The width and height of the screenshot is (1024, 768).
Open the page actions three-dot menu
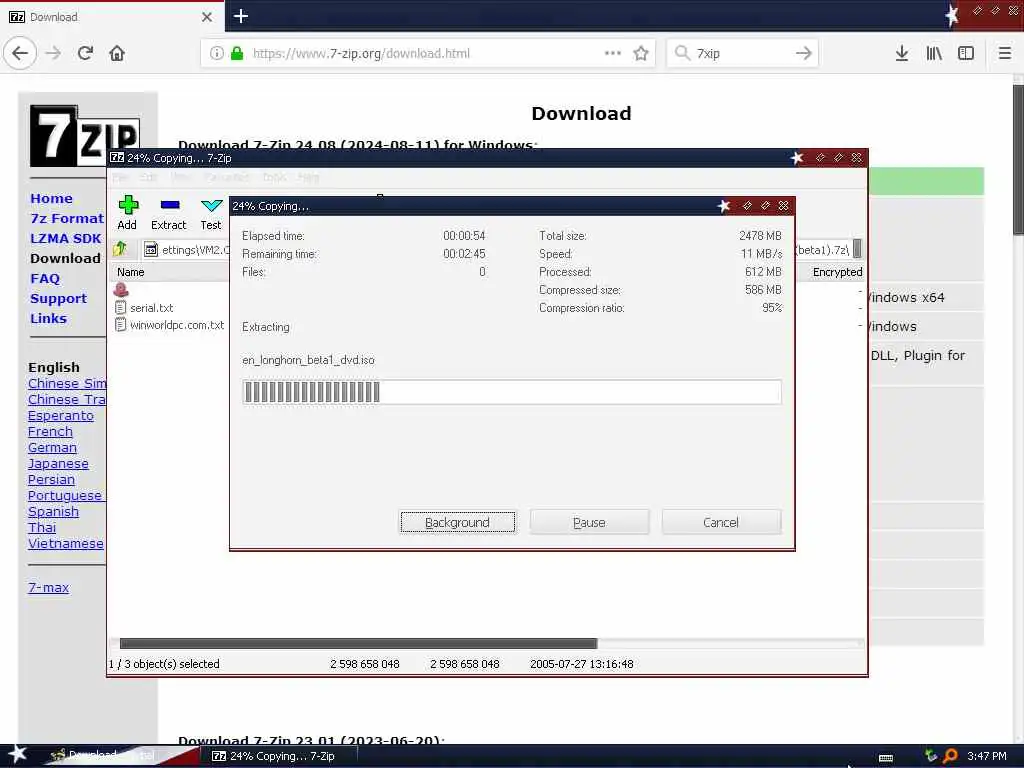(x=613, y=53)
